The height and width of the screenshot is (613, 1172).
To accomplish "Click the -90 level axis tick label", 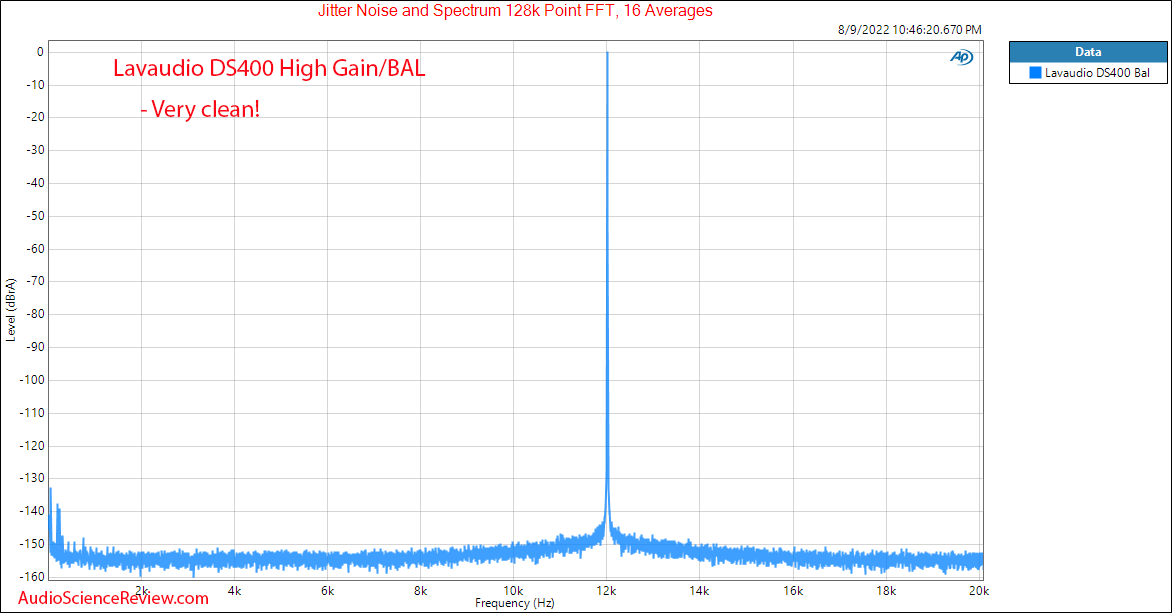I will pyautogui.click(x=35, y=347).
